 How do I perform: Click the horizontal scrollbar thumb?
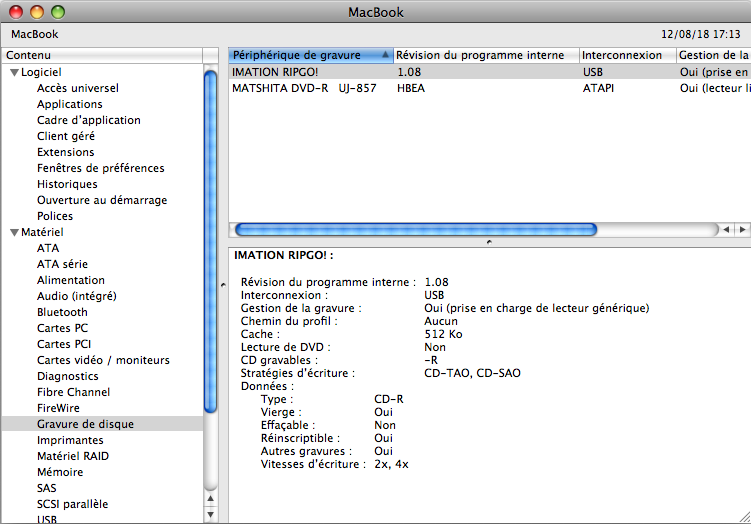(416, 230)
